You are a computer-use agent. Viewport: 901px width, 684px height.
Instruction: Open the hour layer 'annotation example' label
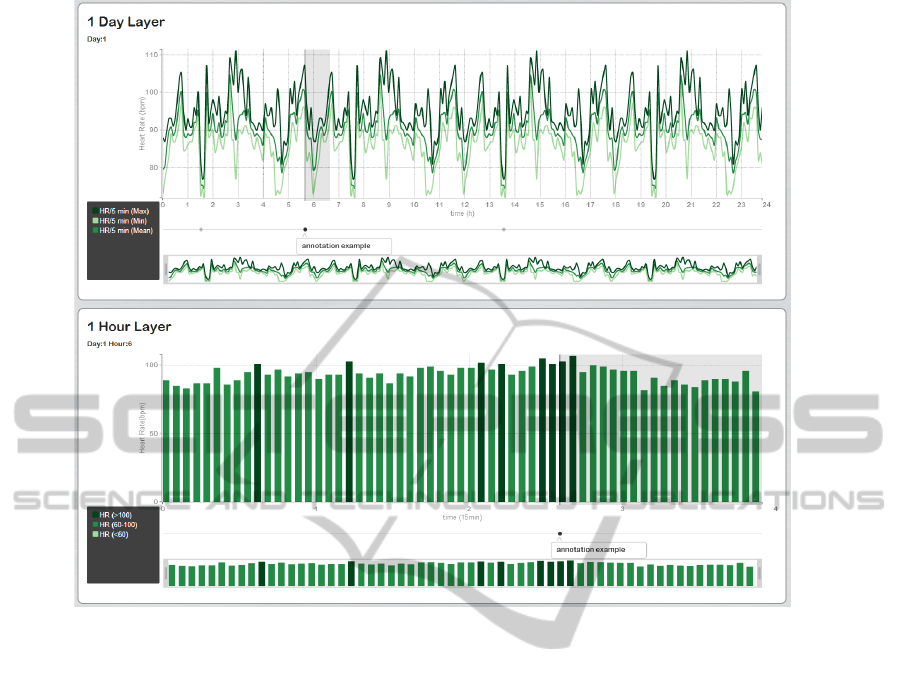pos(598,550)
